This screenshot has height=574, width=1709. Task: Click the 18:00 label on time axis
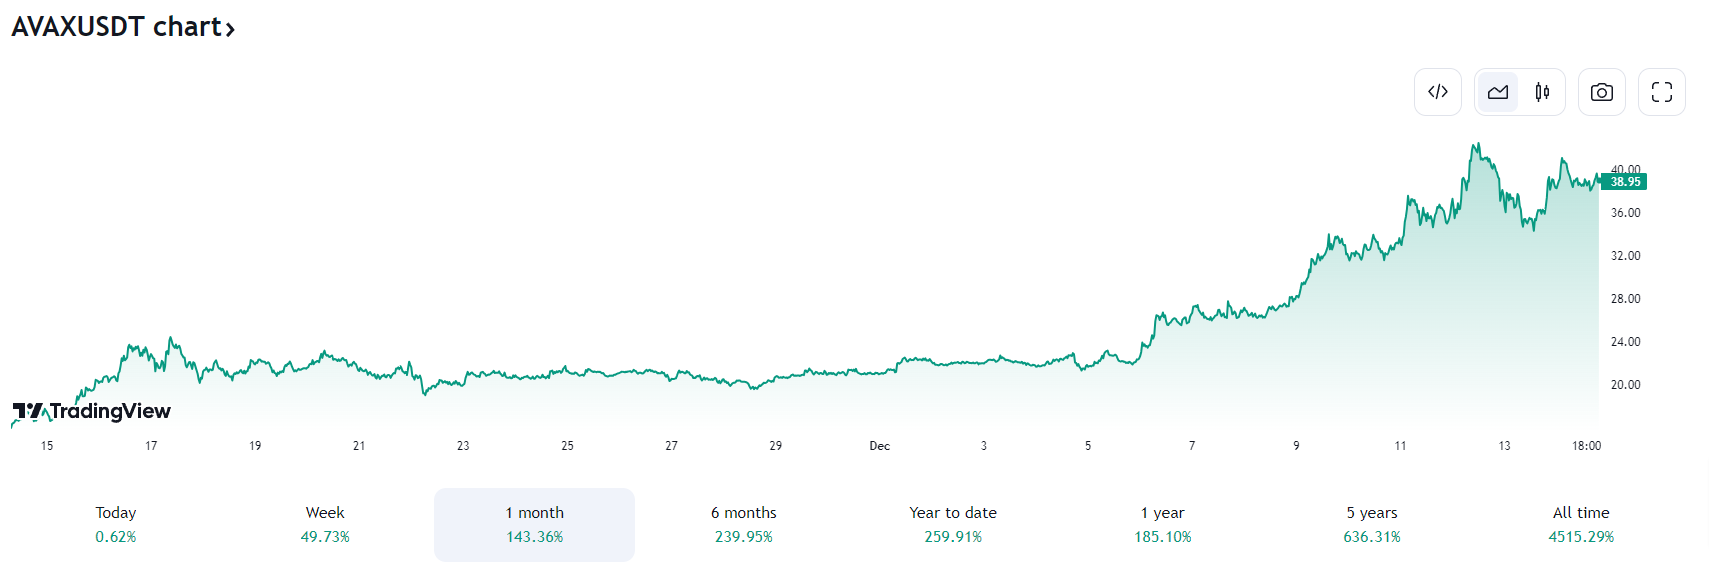pos(1586,446)
